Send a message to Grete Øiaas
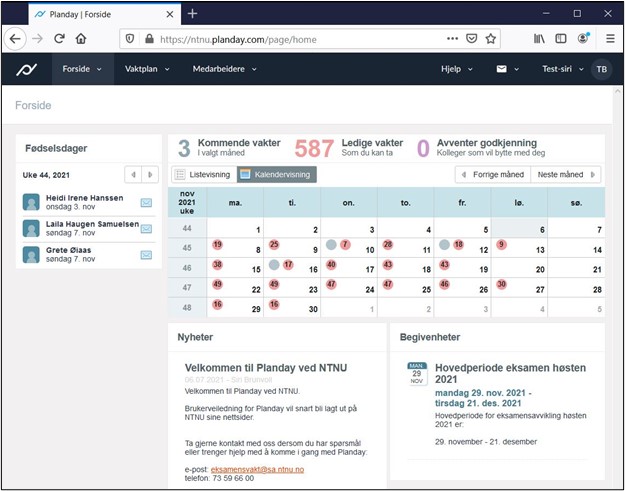 click(146, 255)
